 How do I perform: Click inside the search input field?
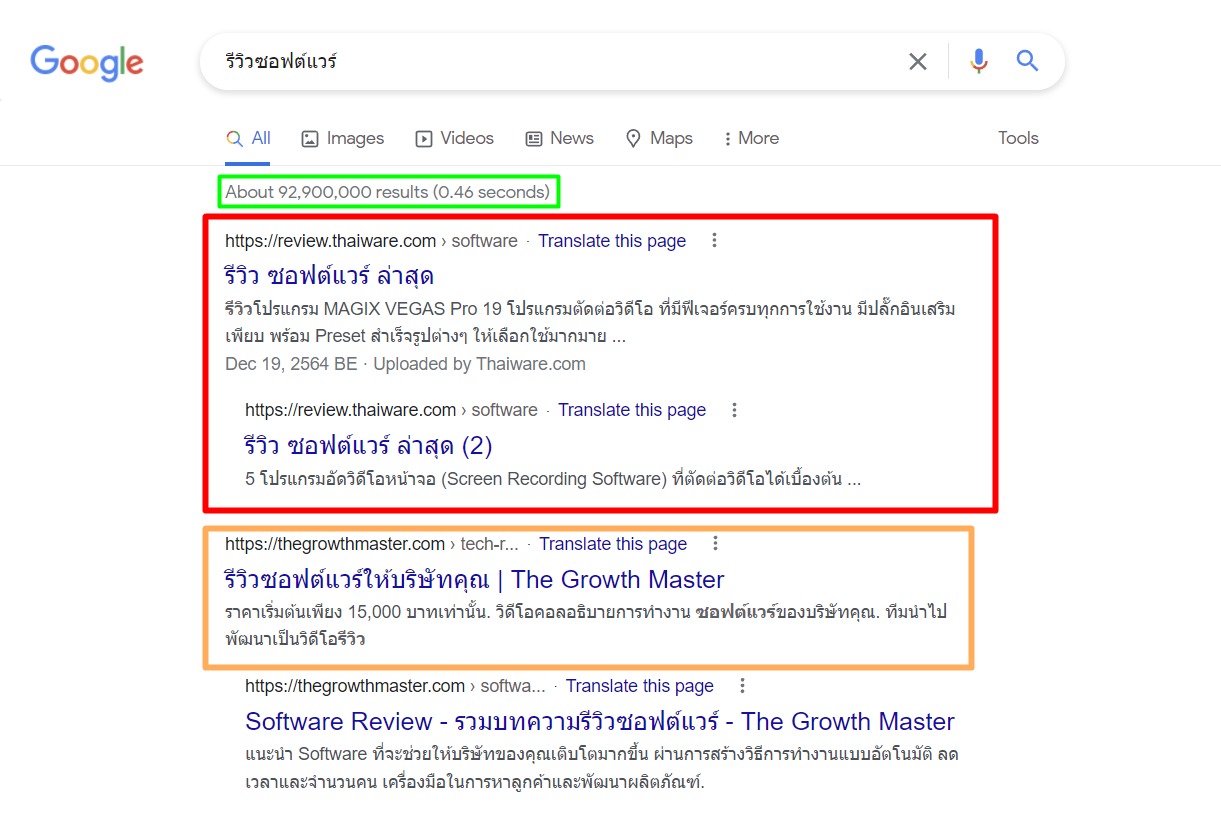(x=550, y=62)
